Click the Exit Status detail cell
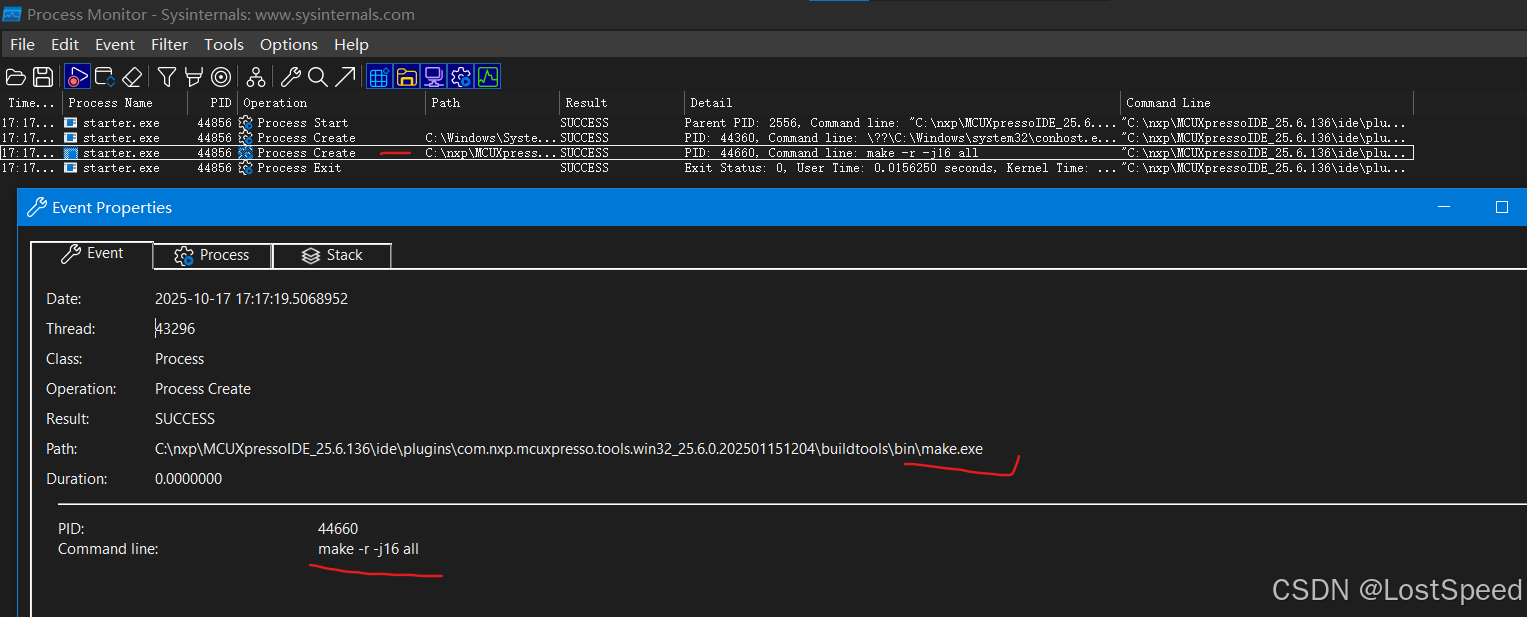Screen dimensions: 1527x617 902,168
